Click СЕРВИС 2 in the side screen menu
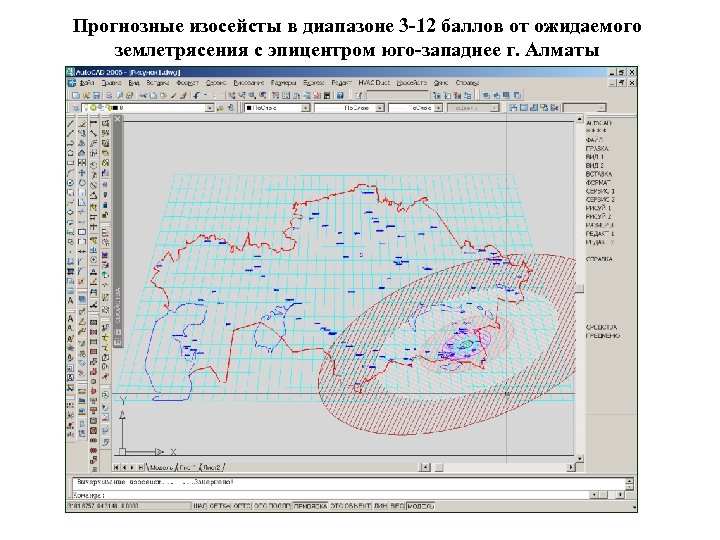This screenshot has height=540, width=720. pos(600,200)
